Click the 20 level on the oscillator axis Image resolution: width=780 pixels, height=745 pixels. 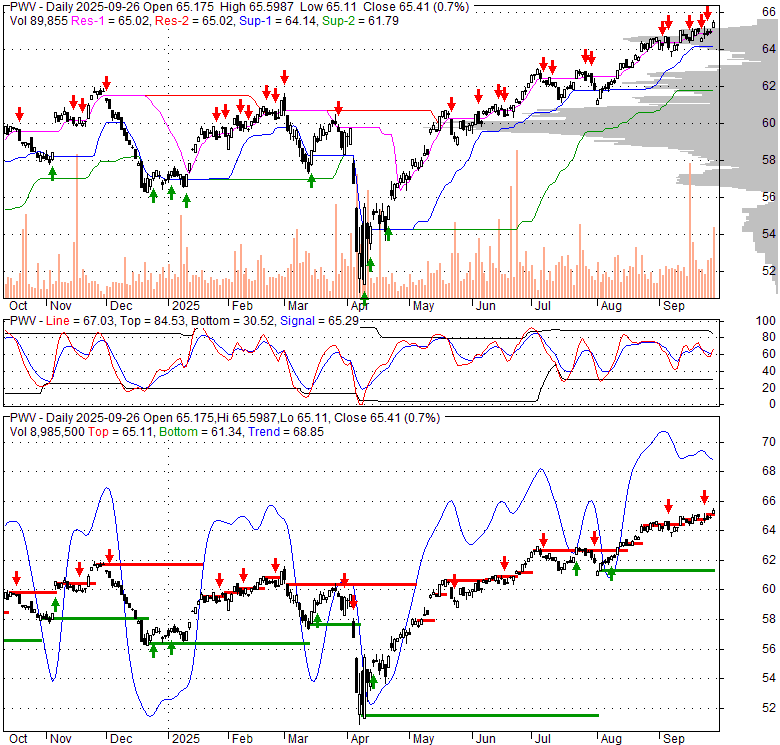click(769, 387)
